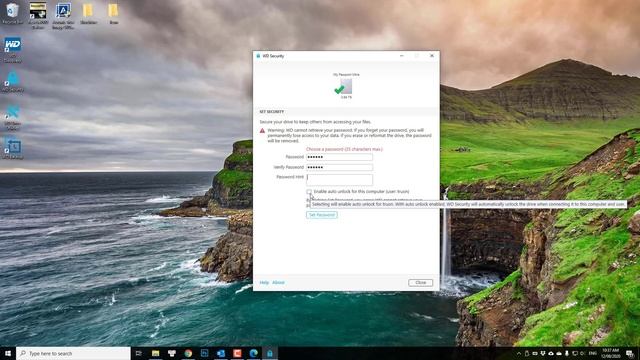640x360 pixels.
Task: Launch Google Chrome from the taskbar
Action: pyautogui.click(x=188, y=353)
